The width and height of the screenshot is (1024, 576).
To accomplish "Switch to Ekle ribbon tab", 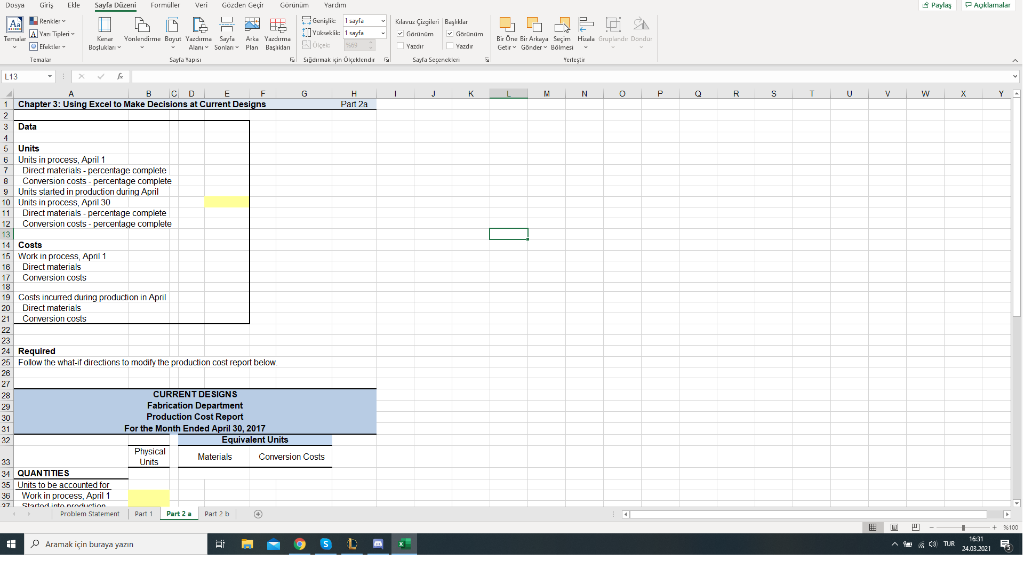I will [x=74, y=5].
